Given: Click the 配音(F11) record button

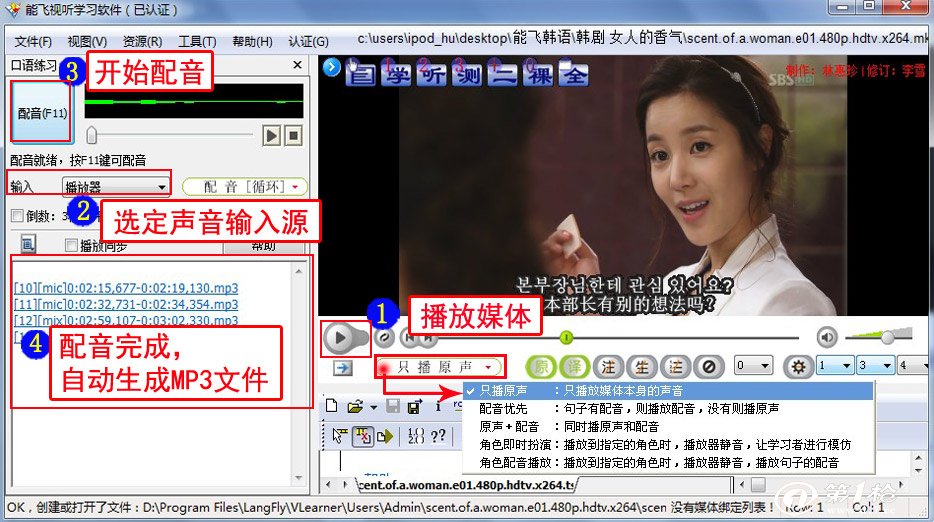Looking at the screenshot, I should tap(42, 112).
